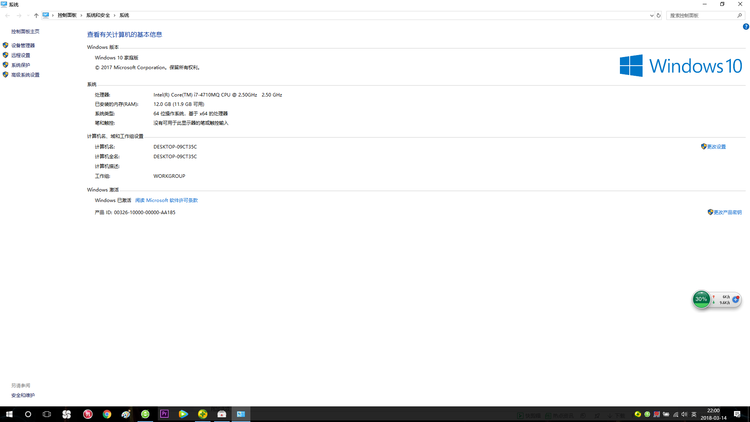Image resolution: width=750 pixels, height=422 pixels.
Task: Click the WORKGROUP value text
Action: (169, 176)
